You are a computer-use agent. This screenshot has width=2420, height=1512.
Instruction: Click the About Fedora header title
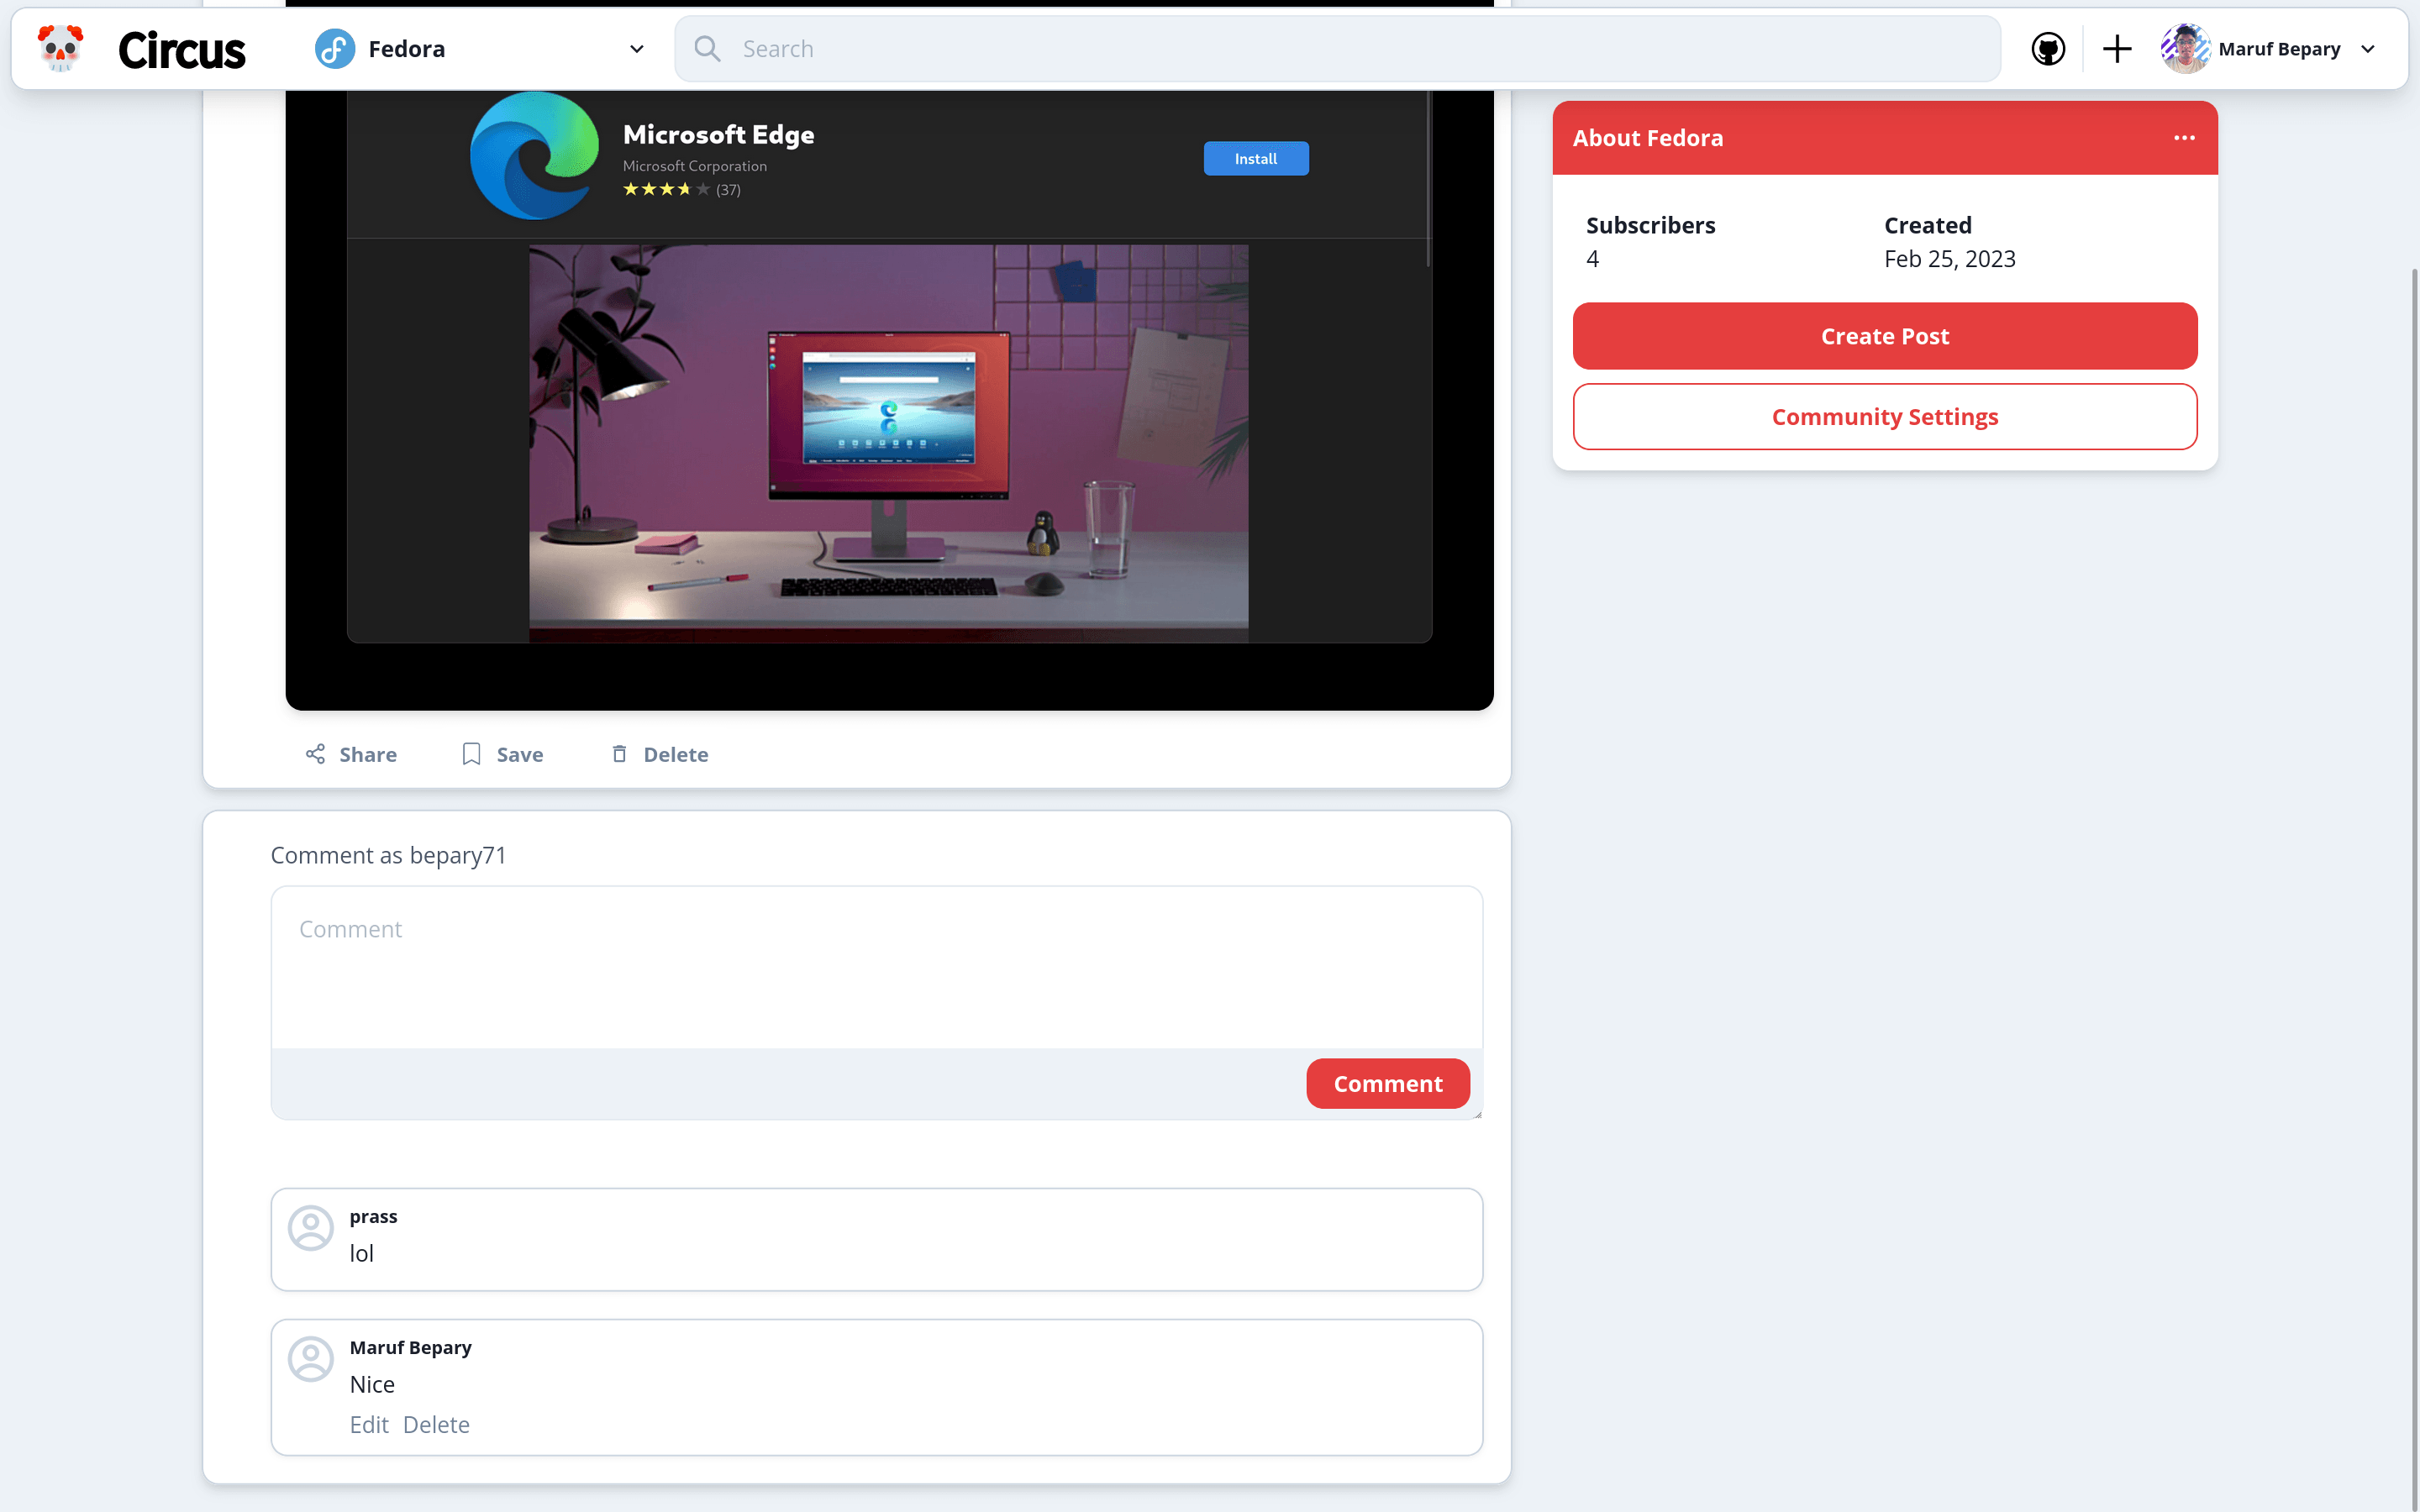1648,138
